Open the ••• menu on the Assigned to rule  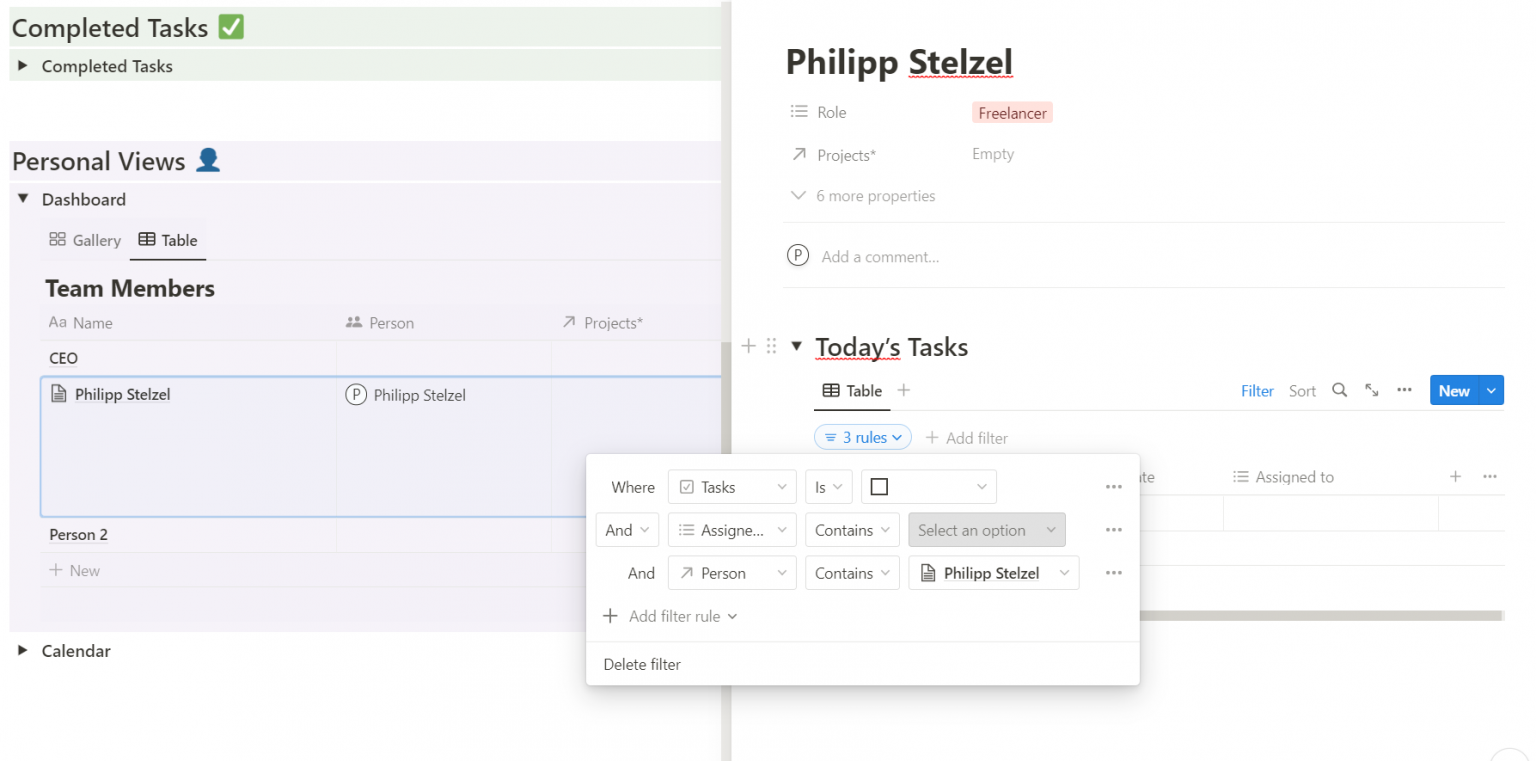point(1114,530)
